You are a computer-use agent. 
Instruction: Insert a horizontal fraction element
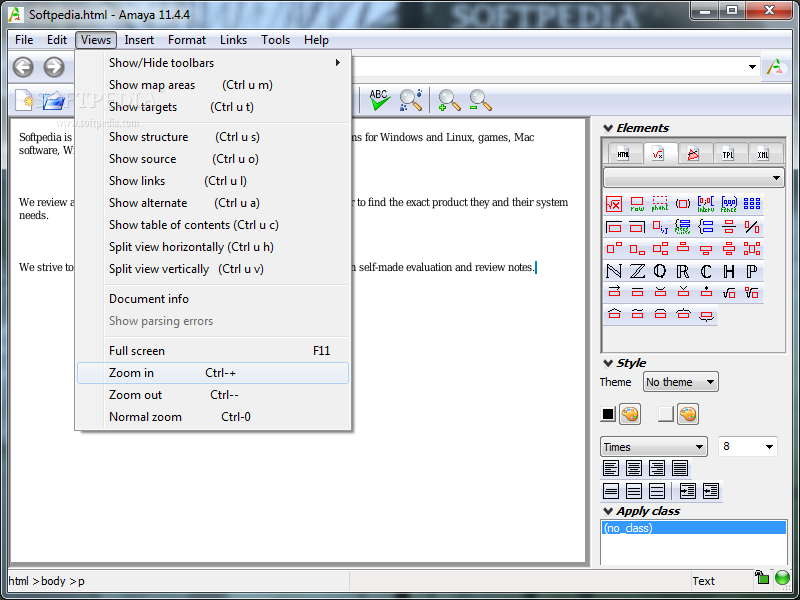(x=729, y=227)
